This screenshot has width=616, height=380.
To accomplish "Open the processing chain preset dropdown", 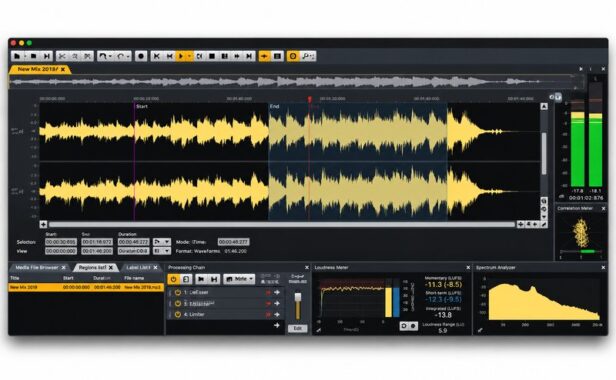I will click(x=239, y=279).
